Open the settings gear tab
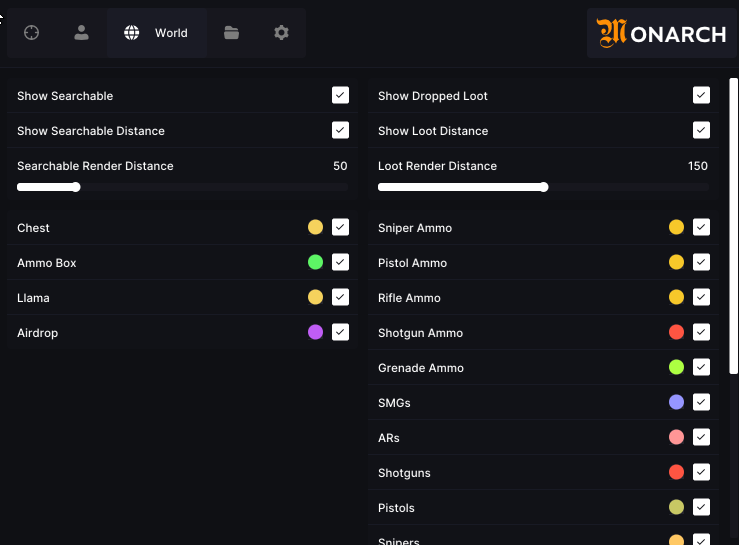 [x=281, y=33]
